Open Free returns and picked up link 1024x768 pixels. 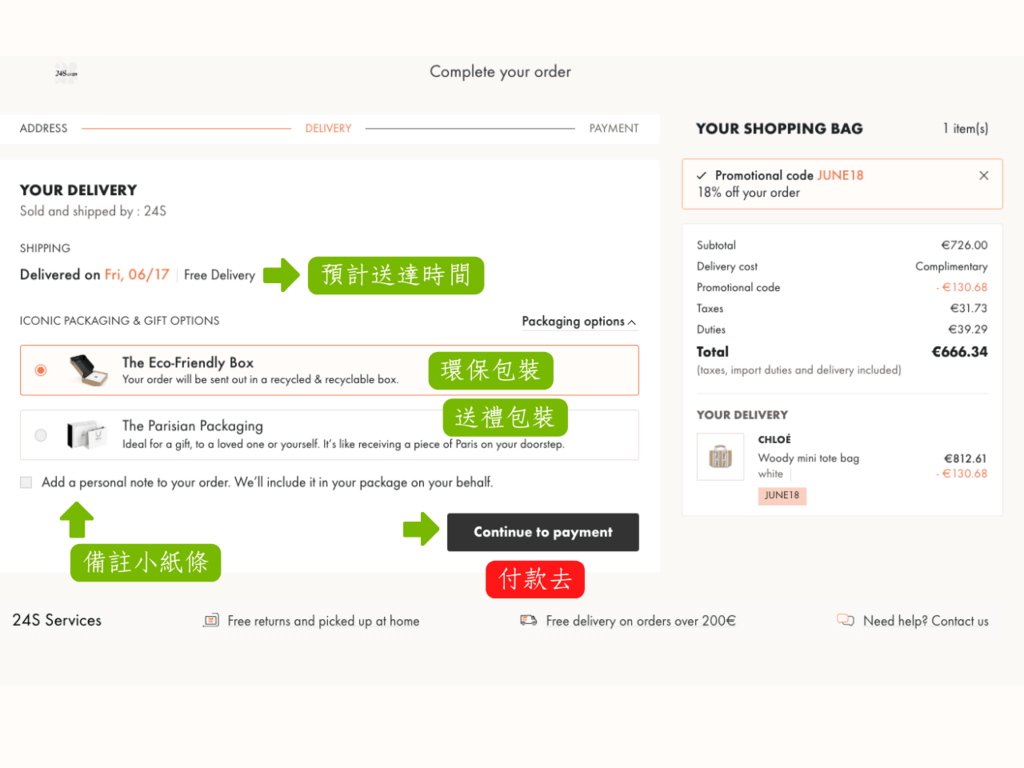click(x=323, y=621)
